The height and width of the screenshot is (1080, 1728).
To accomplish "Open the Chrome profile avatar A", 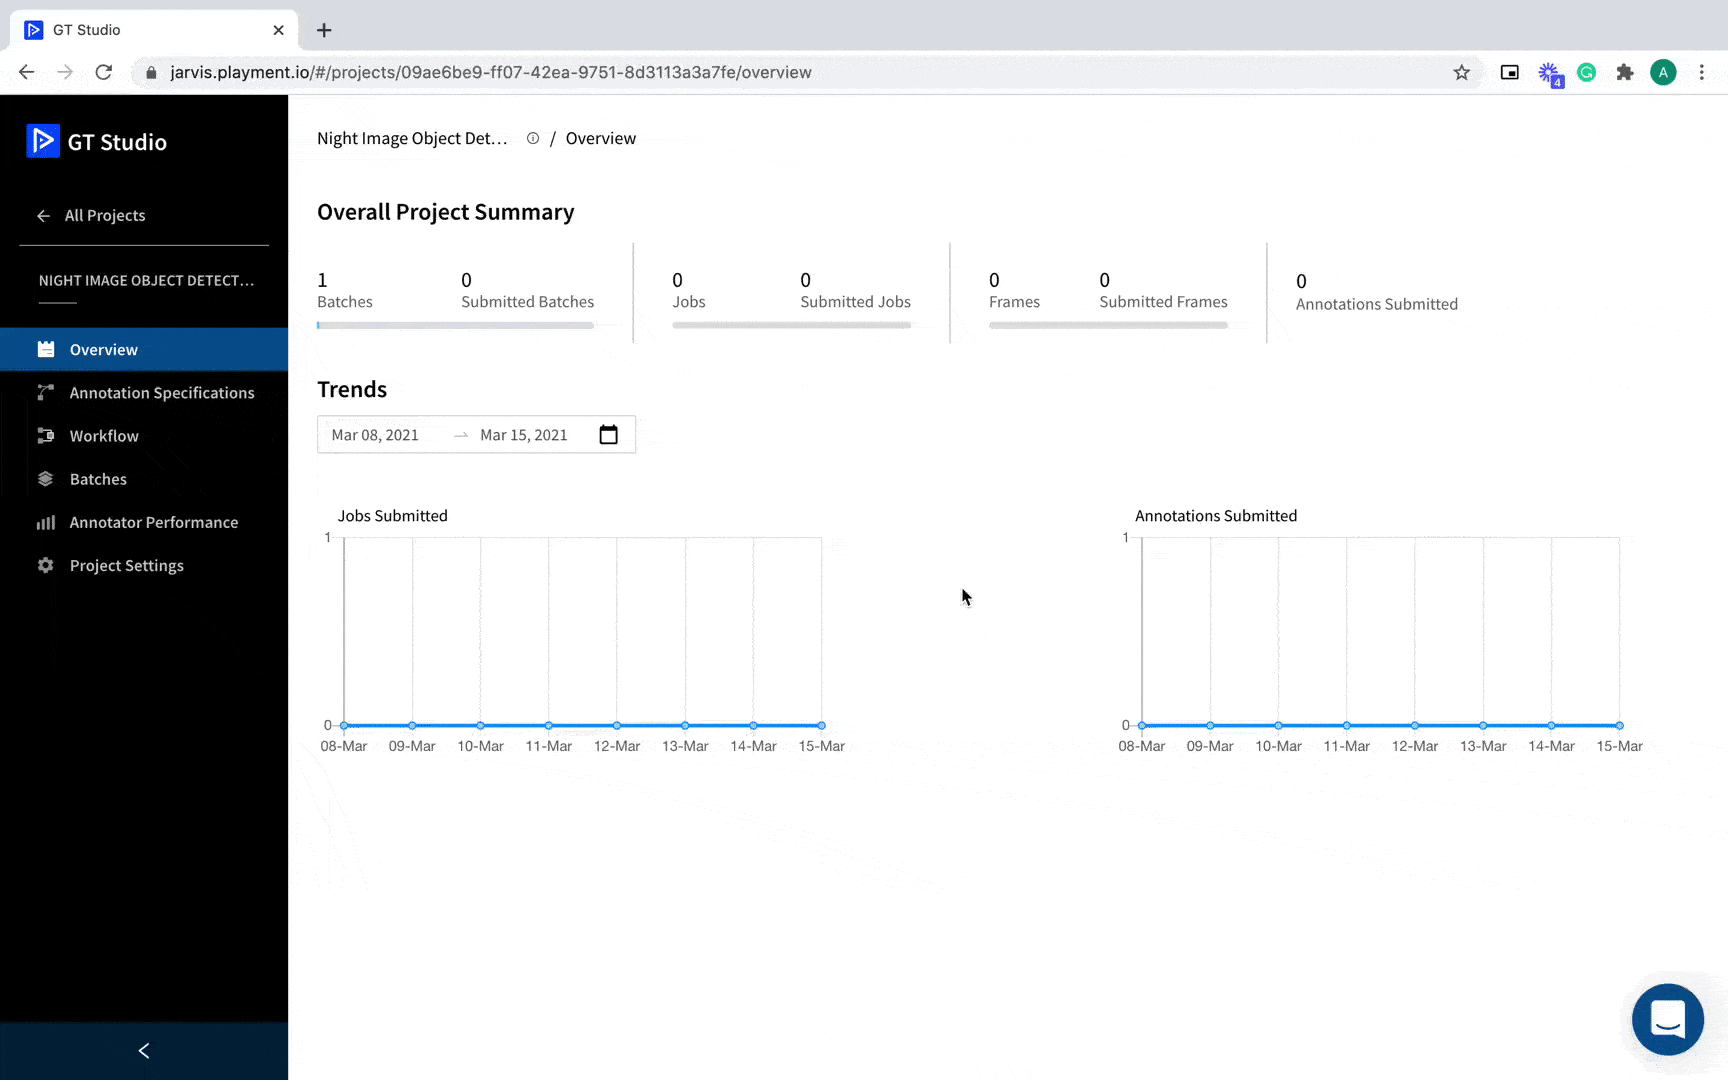I will [1663, 72].
